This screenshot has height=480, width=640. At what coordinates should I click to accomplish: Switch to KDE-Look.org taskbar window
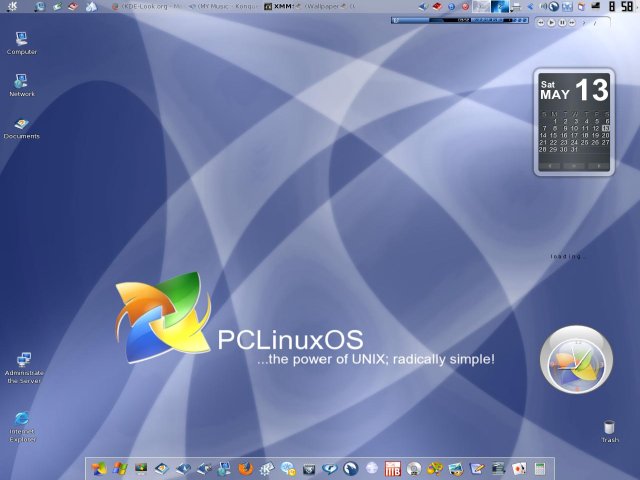[x=148, y=6]
